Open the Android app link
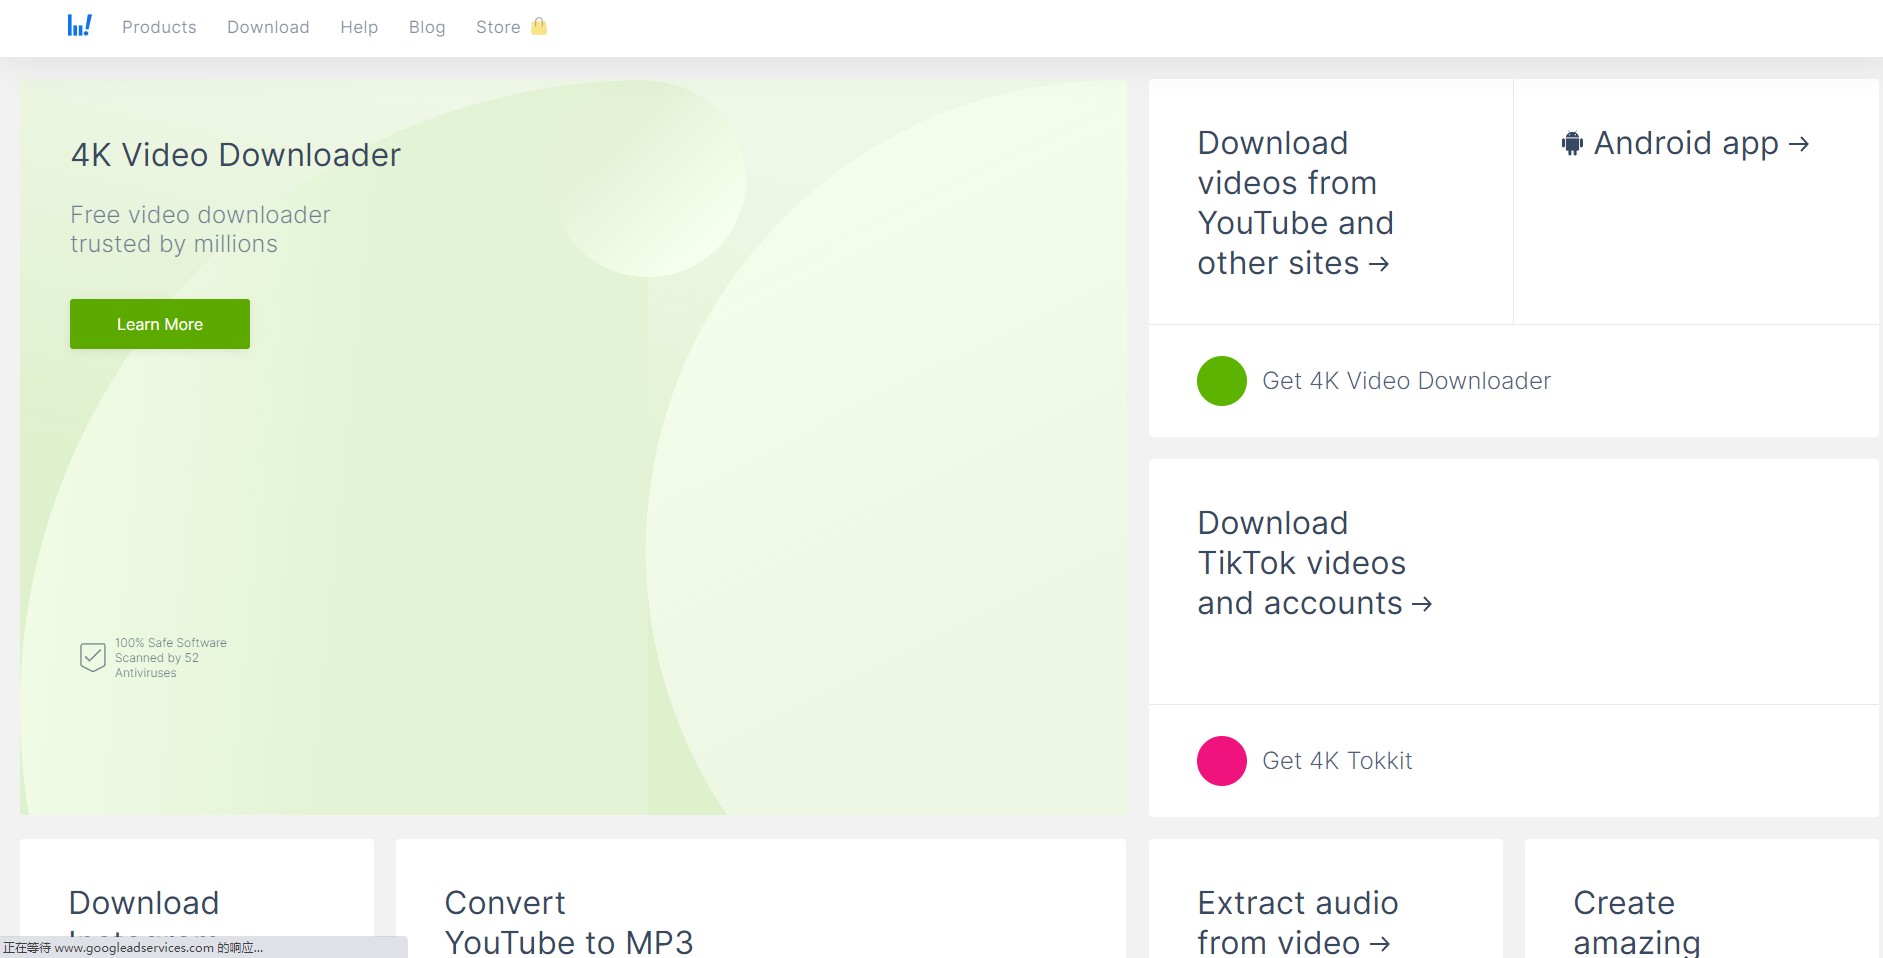The image size is (1883, 958). coord(1686,144)
